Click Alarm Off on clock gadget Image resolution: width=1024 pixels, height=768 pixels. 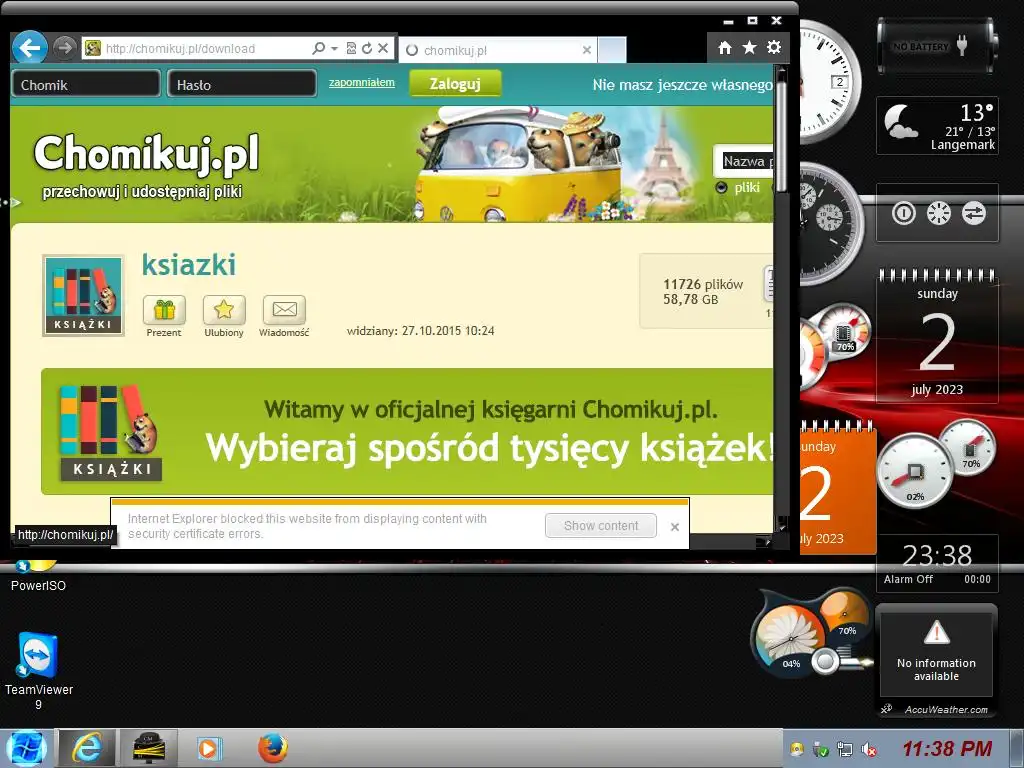coord(908,579)
